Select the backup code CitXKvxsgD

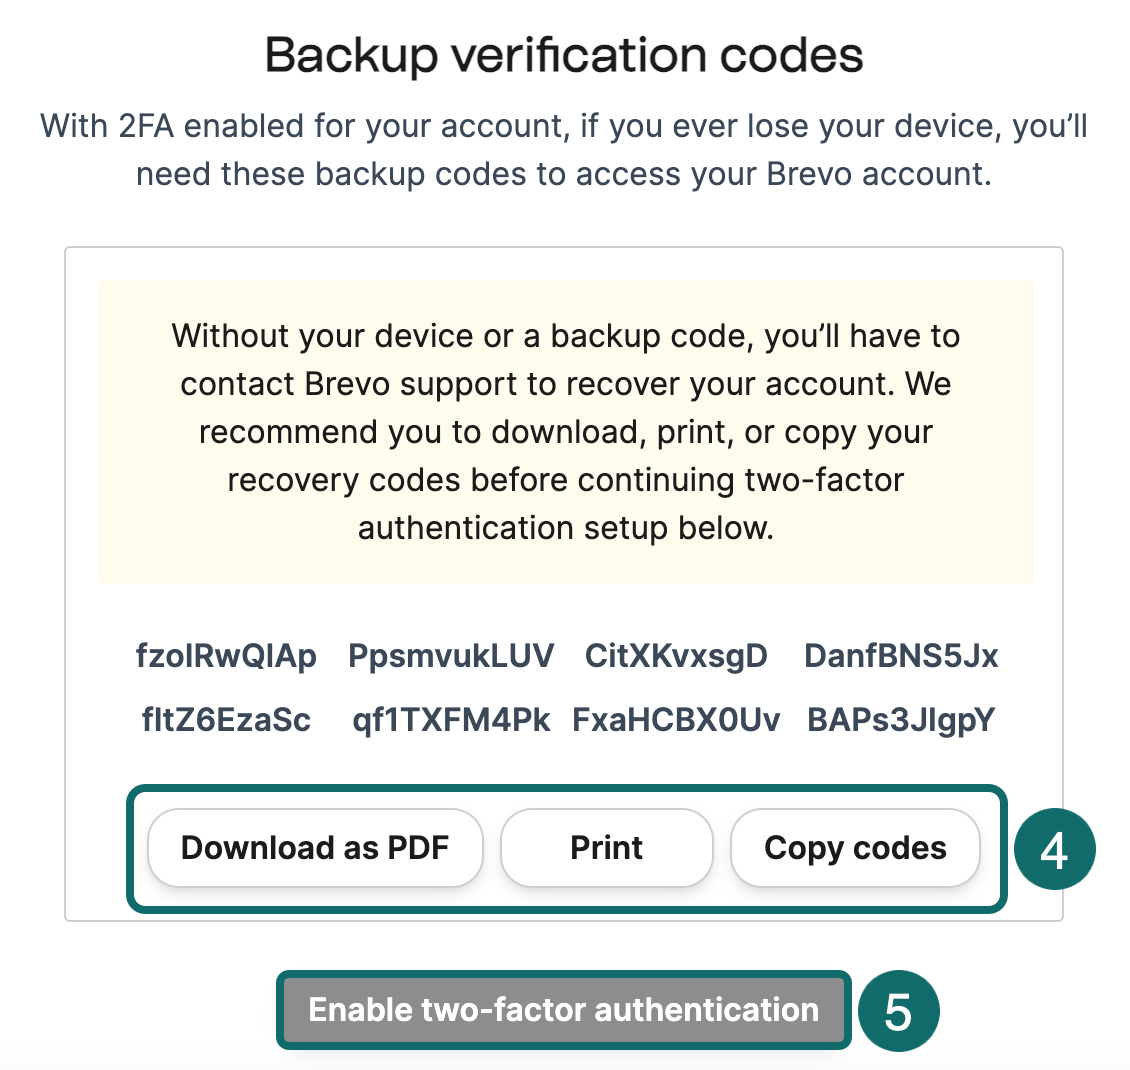tap(676, 656)
